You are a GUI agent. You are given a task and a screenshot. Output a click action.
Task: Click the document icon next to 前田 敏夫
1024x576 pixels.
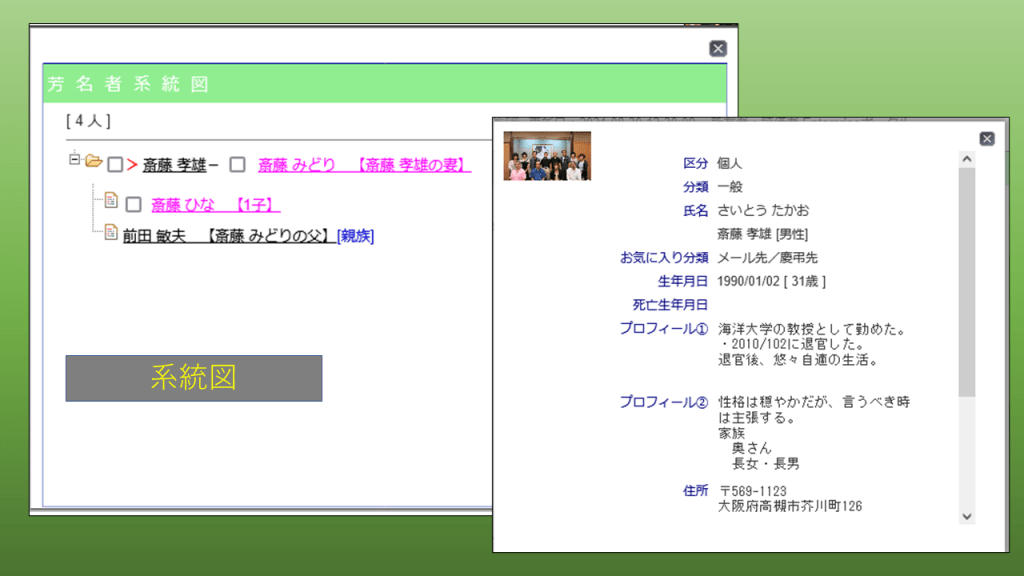[x=111, y=233]
